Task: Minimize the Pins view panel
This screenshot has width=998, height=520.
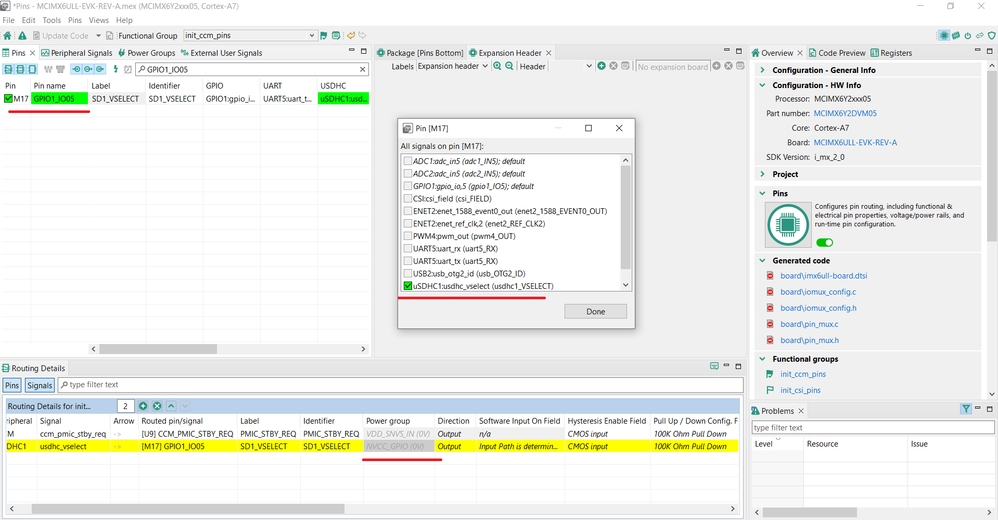Action: pyautogui.click(x=351, y=51)
